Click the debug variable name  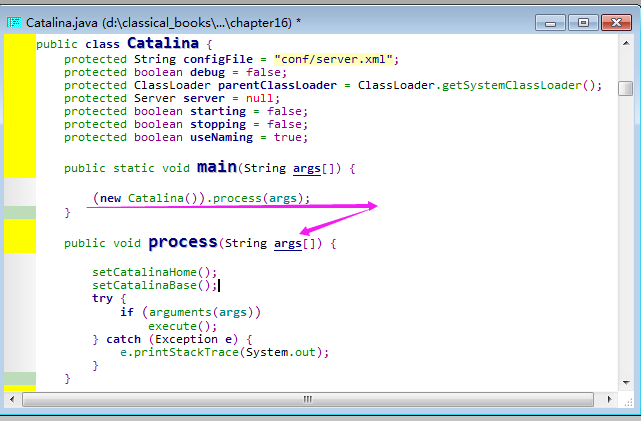(207, 72)
